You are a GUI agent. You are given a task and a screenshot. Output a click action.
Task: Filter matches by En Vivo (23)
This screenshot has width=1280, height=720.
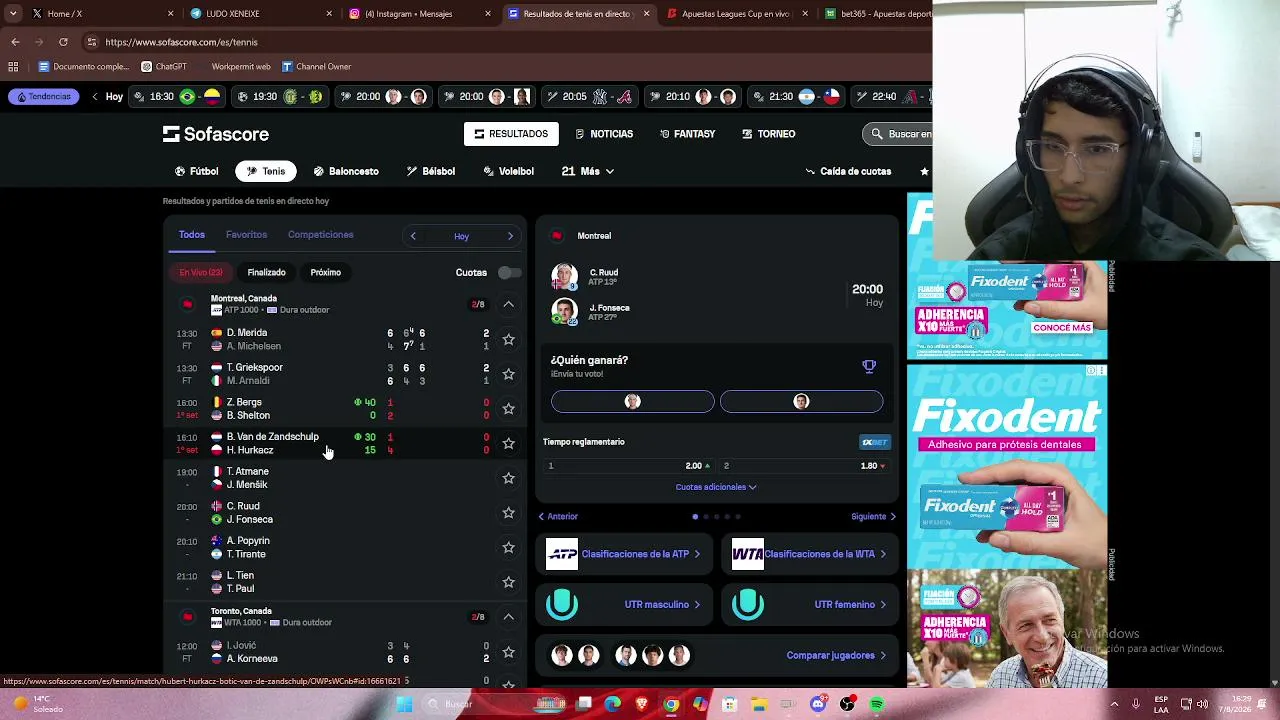(201, 272)
